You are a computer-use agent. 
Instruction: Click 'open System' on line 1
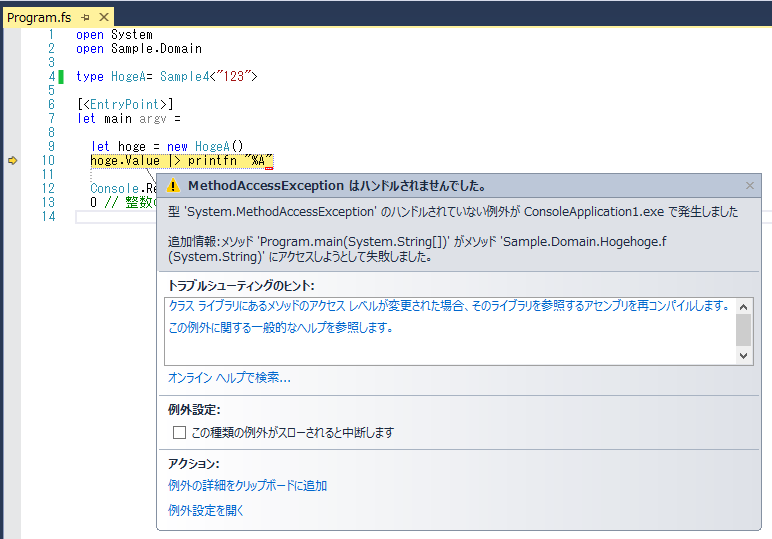pos(114,34)
